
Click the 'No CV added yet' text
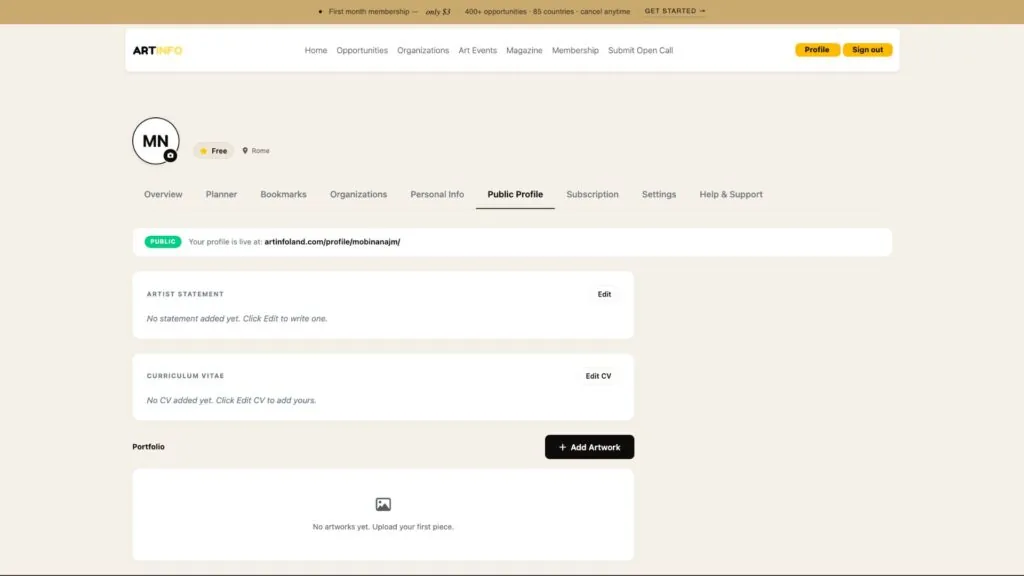(231, 400)
